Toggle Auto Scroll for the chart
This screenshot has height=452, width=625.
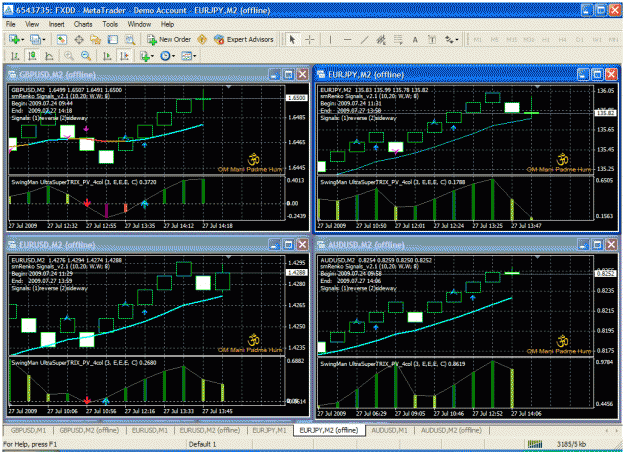coord(107,56)
